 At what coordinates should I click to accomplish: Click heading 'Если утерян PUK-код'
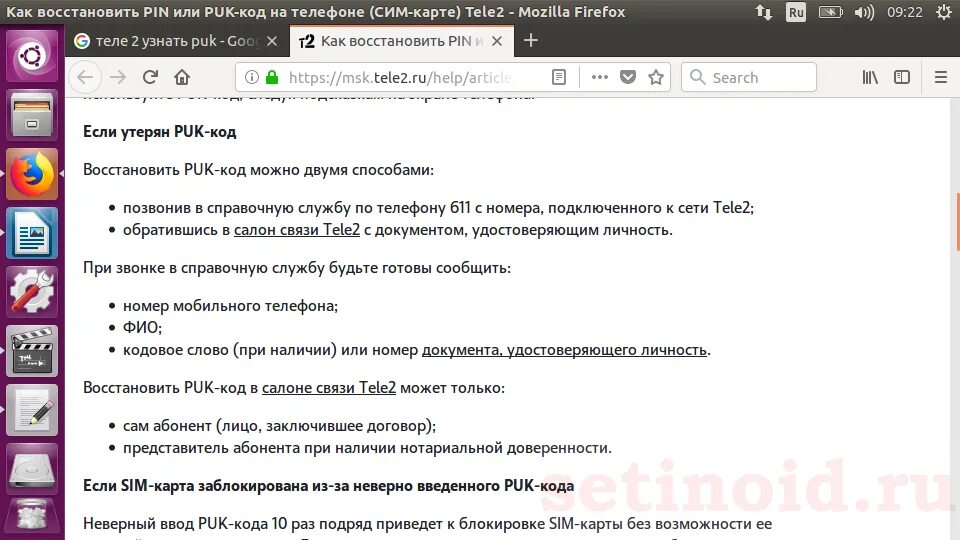[x=160, y=132]
